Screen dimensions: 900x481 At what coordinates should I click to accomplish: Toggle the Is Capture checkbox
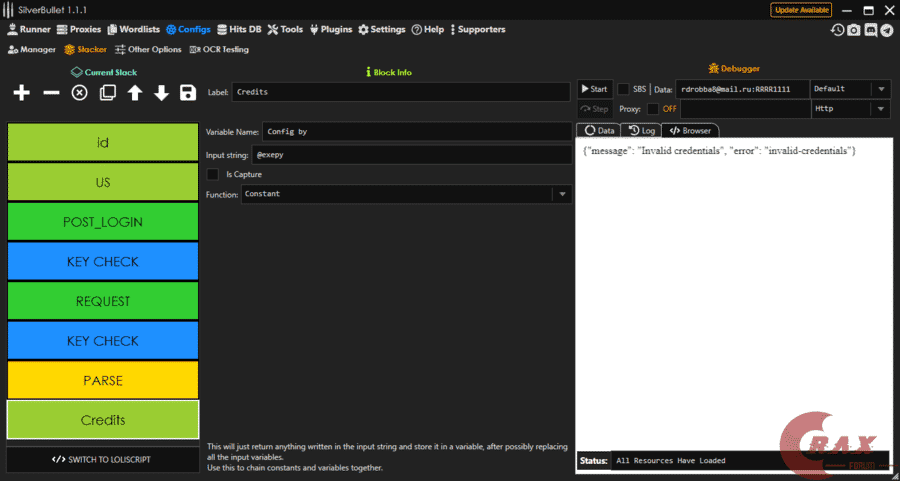[x=213, y=174]
